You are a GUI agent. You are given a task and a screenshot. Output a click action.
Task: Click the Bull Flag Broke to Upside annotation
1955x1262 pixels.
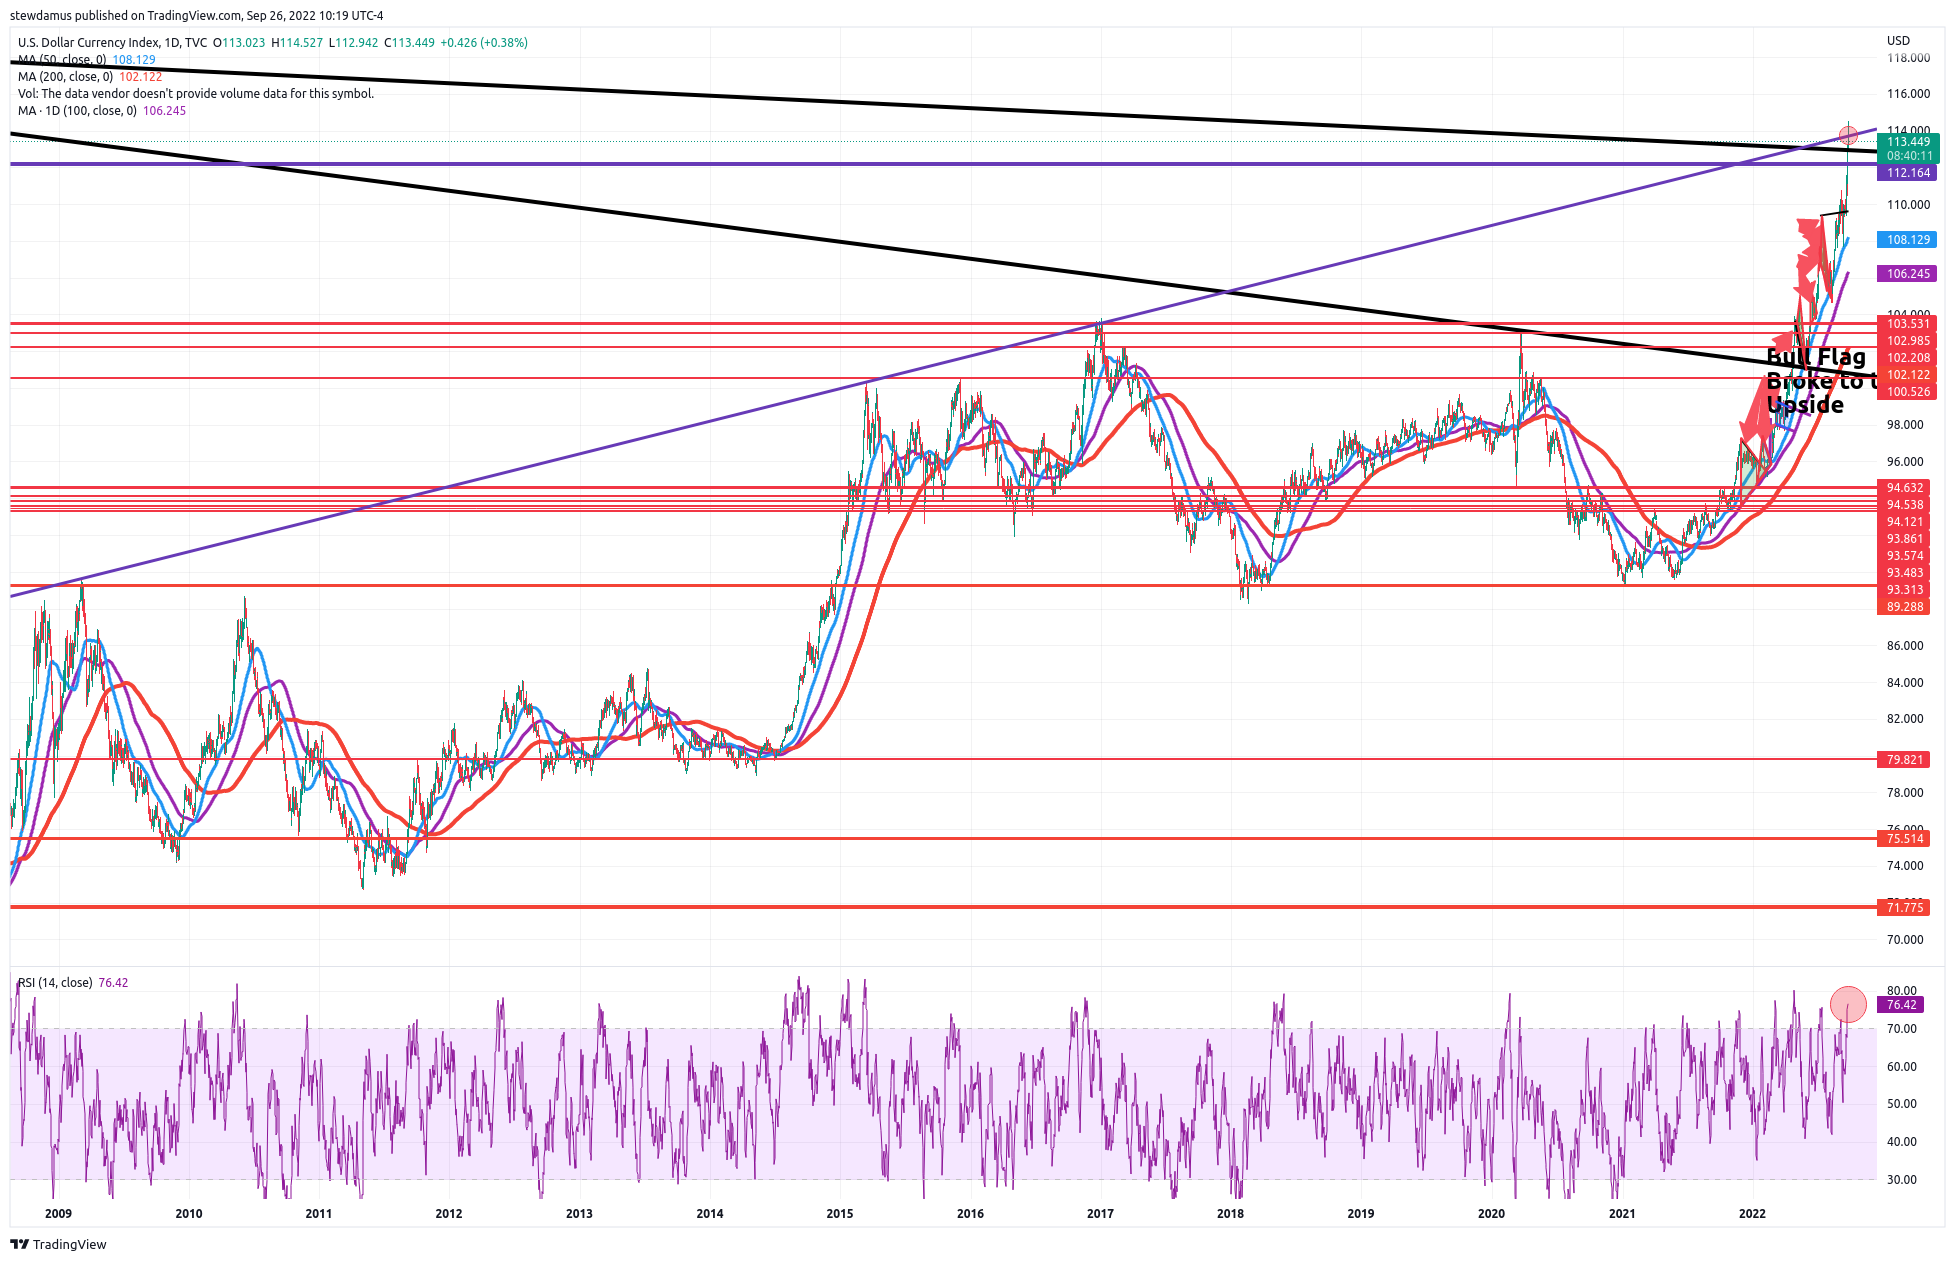(x=1820, y=381)
